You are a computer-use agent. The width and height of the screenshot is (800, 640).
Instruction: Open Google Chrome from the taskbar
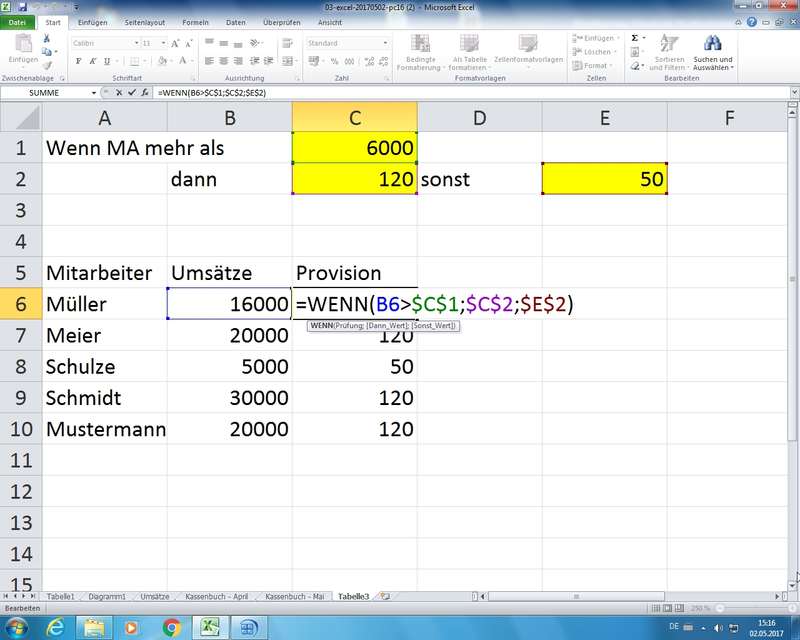coord(170,627)
